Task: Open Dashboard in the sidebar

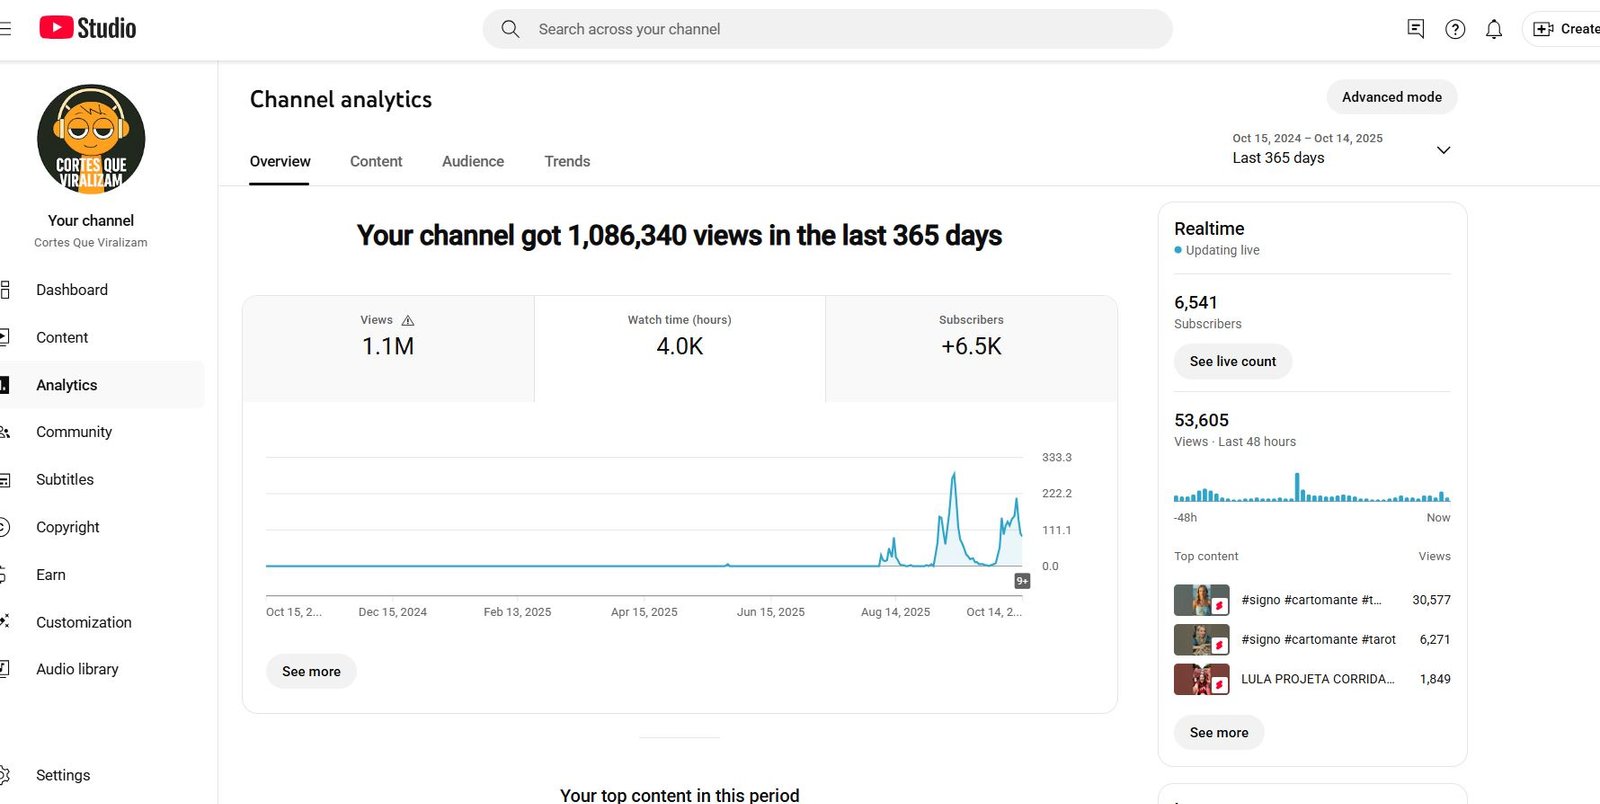Action: coord(72,290)
